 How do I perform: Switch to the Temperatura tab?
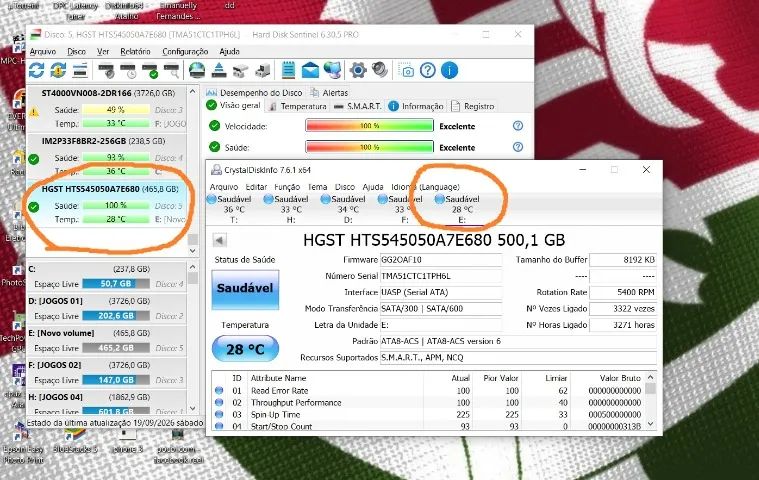298,106
